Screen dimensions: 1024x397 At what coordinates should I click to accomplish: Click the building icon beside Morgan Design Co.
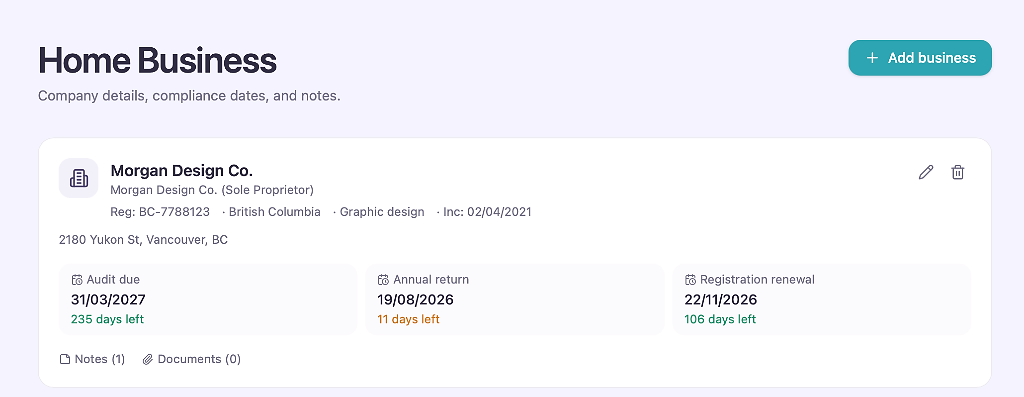tap(78, 178)
